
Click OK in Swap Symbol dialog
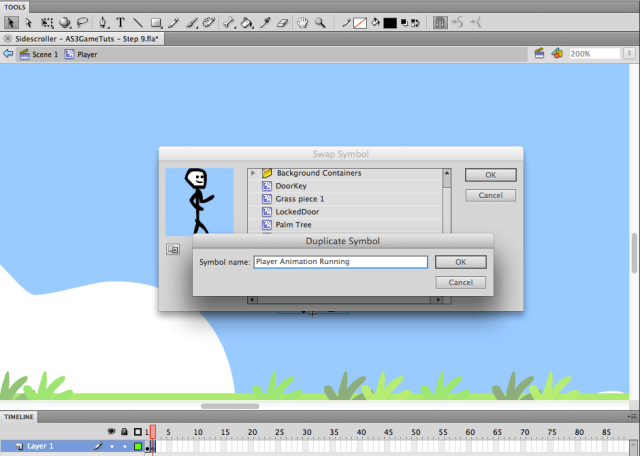491,175
